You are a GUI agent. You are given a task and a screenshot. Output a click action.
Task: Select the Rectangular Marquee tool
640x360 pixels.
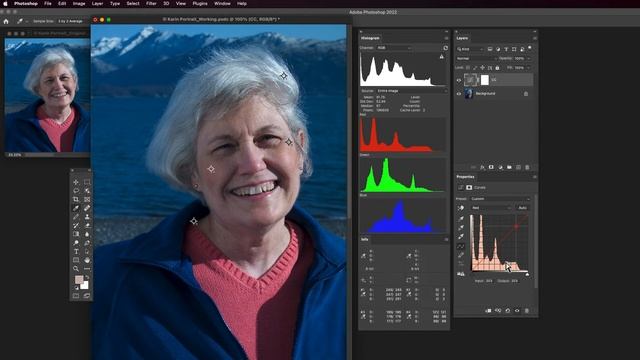pyautogui.click(x=87, y=182)
